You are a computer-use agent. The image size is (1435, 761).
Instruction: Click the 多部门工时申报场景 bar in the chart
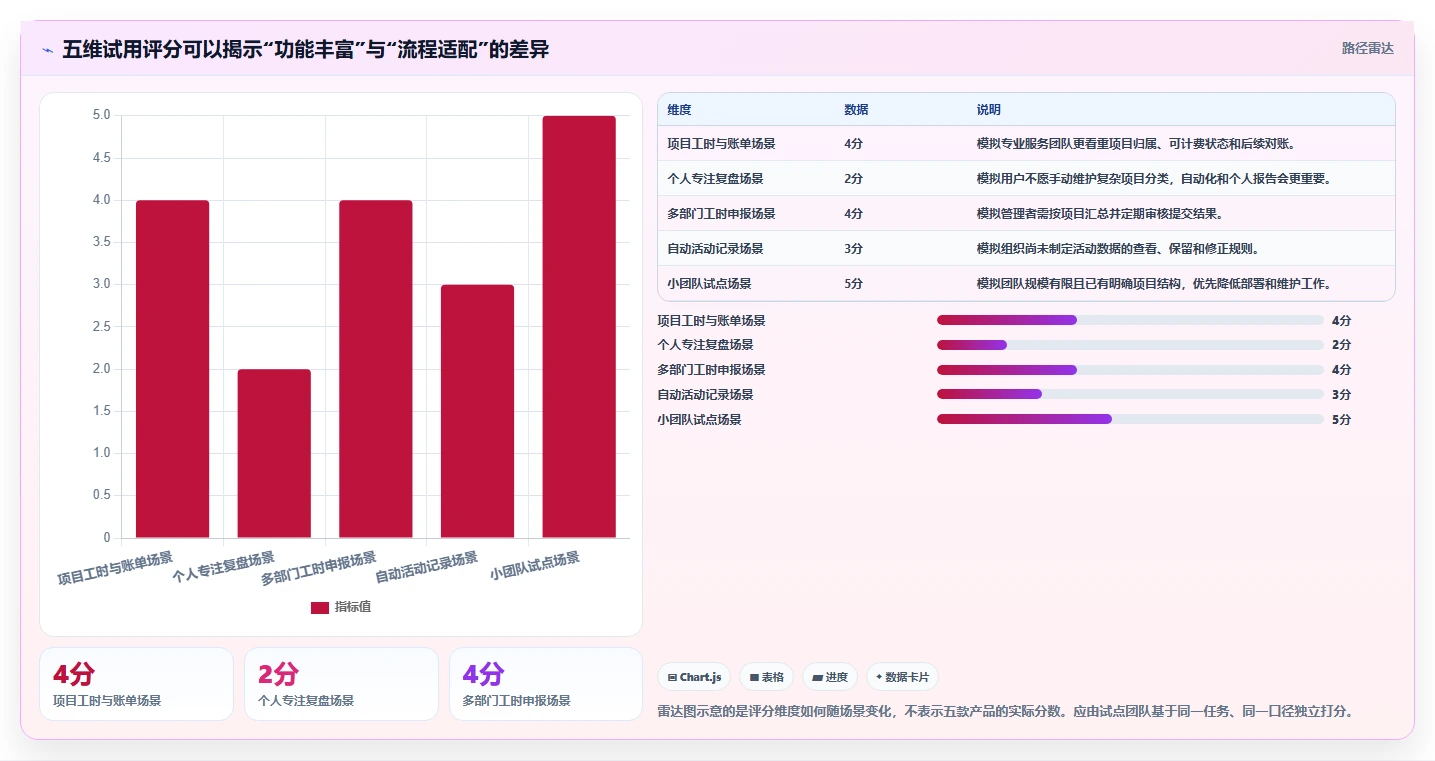point(375,369)
